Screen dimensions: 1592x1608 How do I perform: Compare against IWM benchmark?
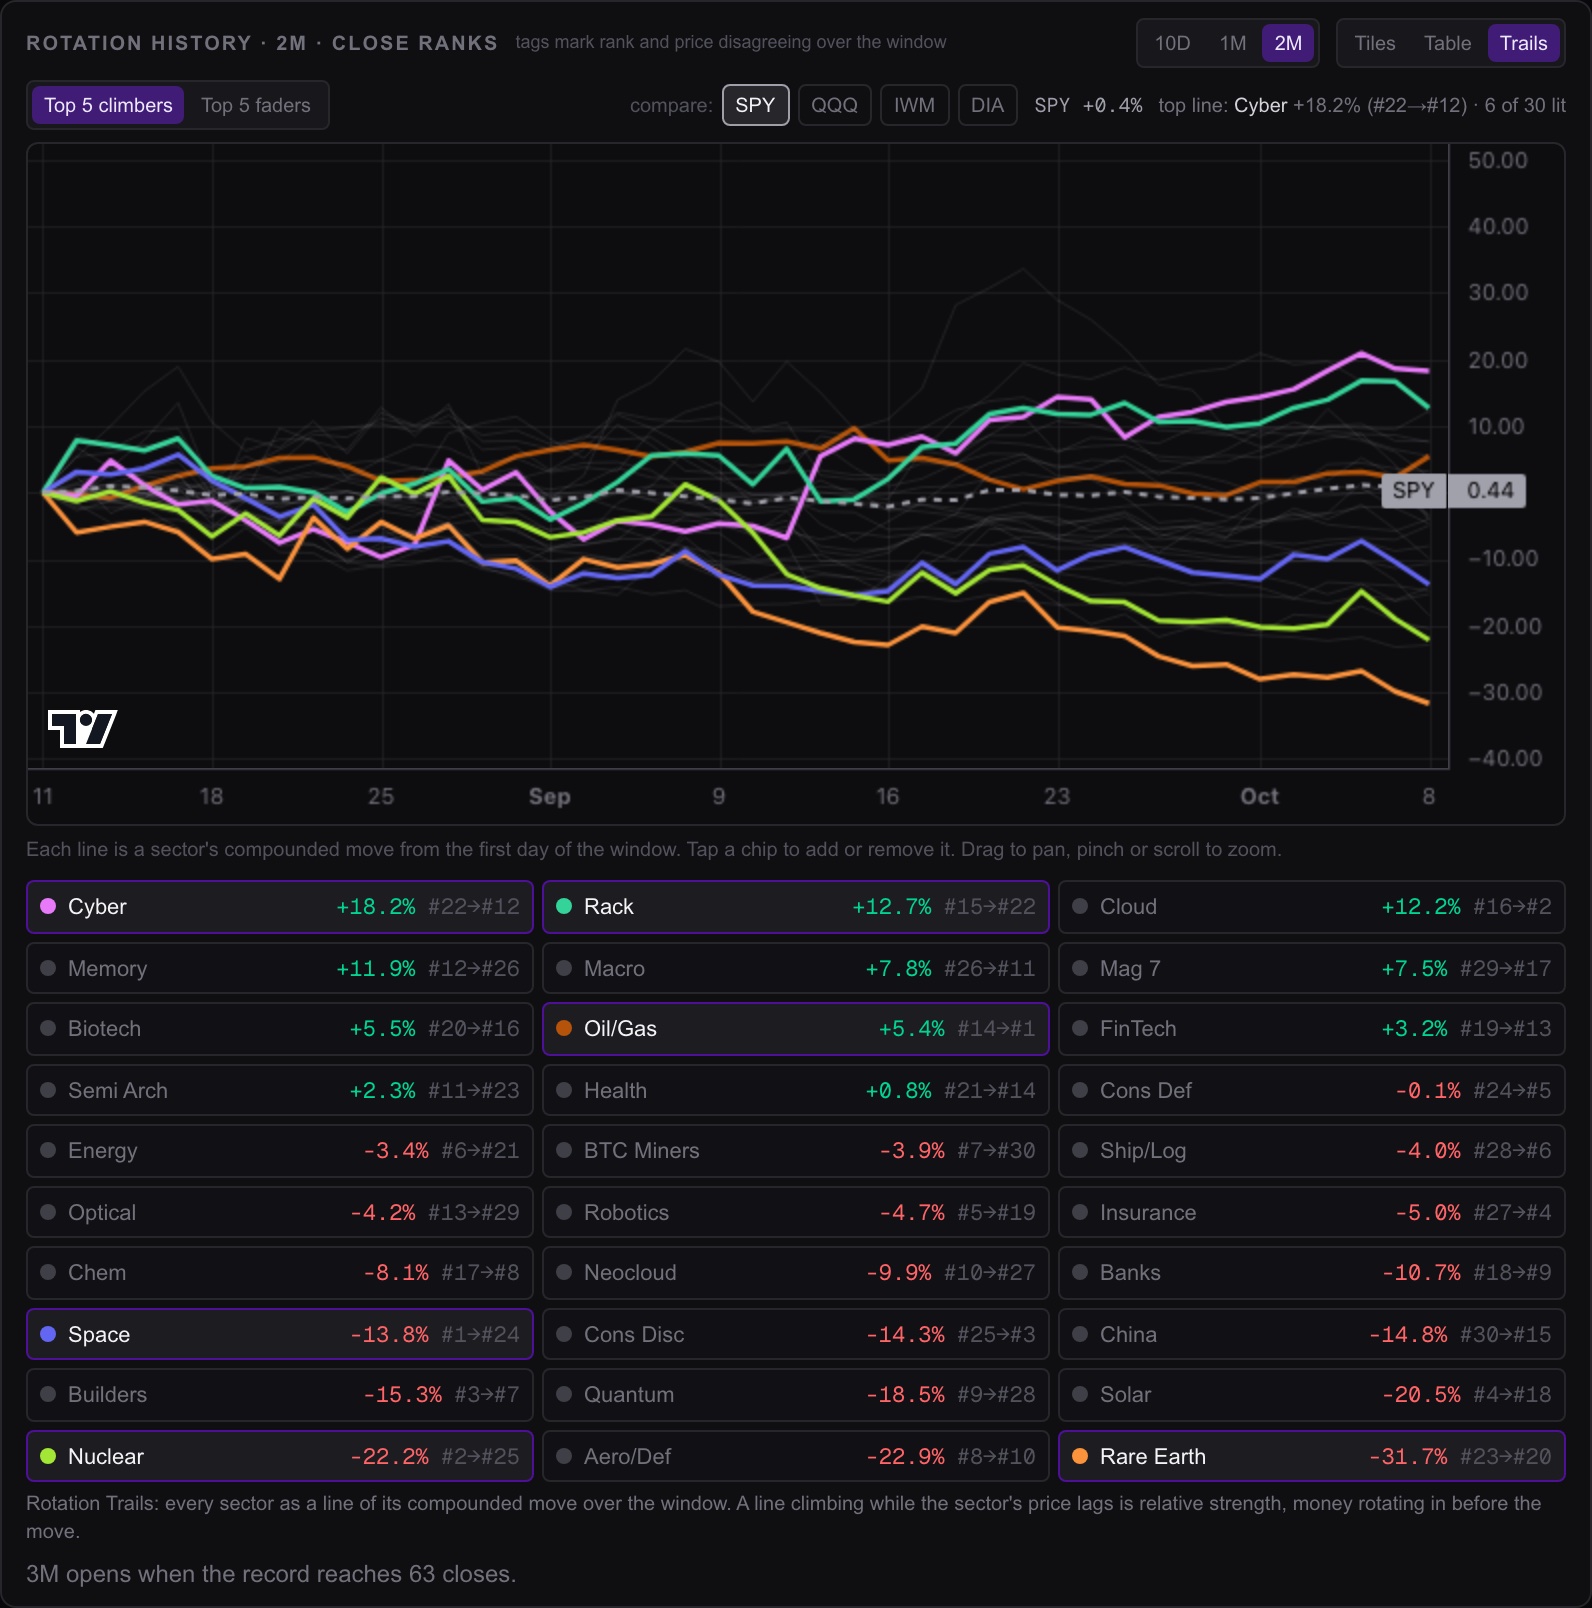coord(914,105)
